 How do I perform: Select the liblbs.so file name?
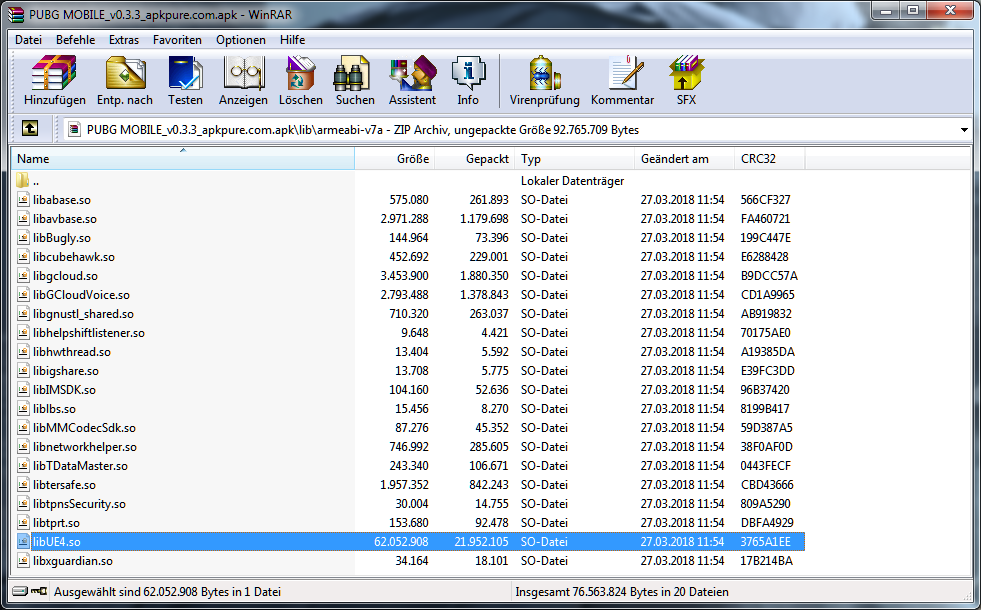point(54,409)
